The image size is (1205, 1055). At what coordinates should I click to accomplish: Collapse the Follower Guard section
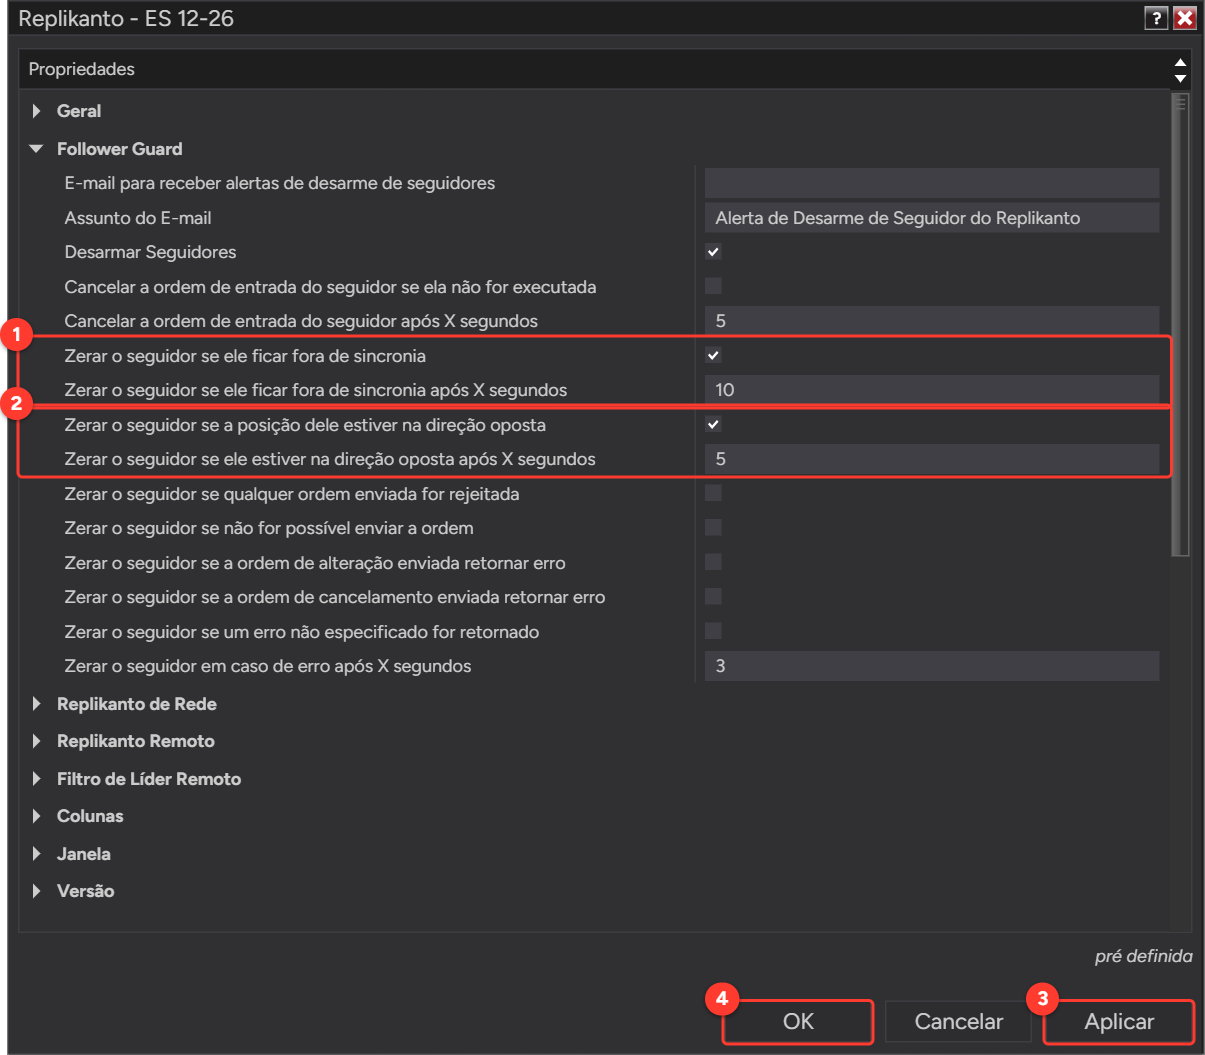pyautogui.click(x=37, y=149)
